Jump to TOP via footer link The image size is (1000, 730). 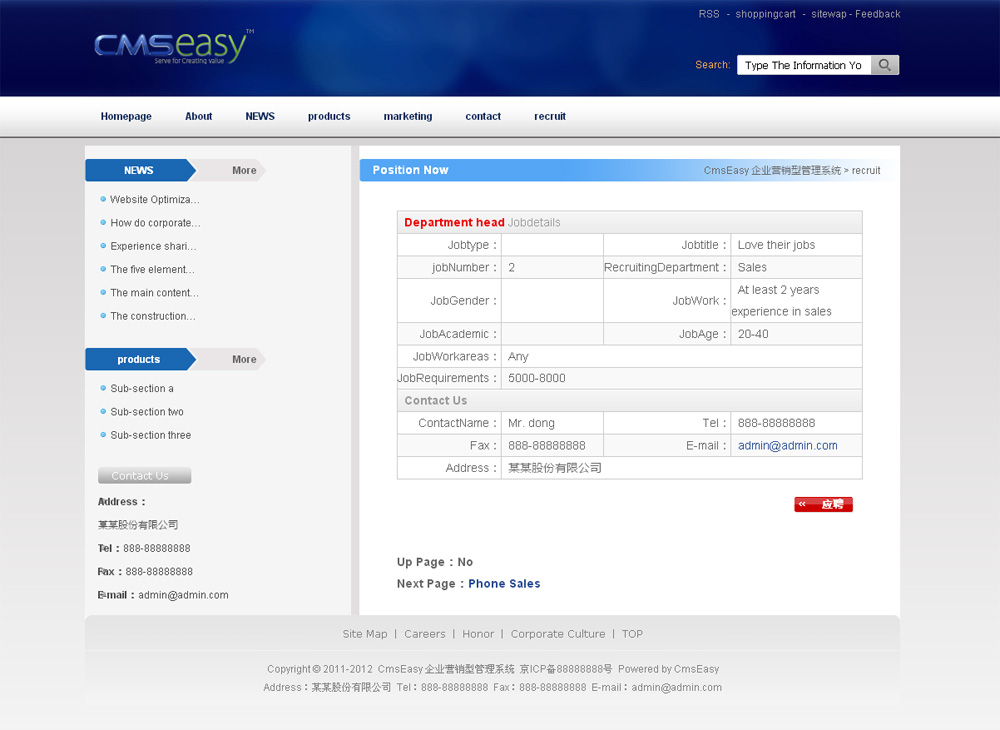[632, 634]
